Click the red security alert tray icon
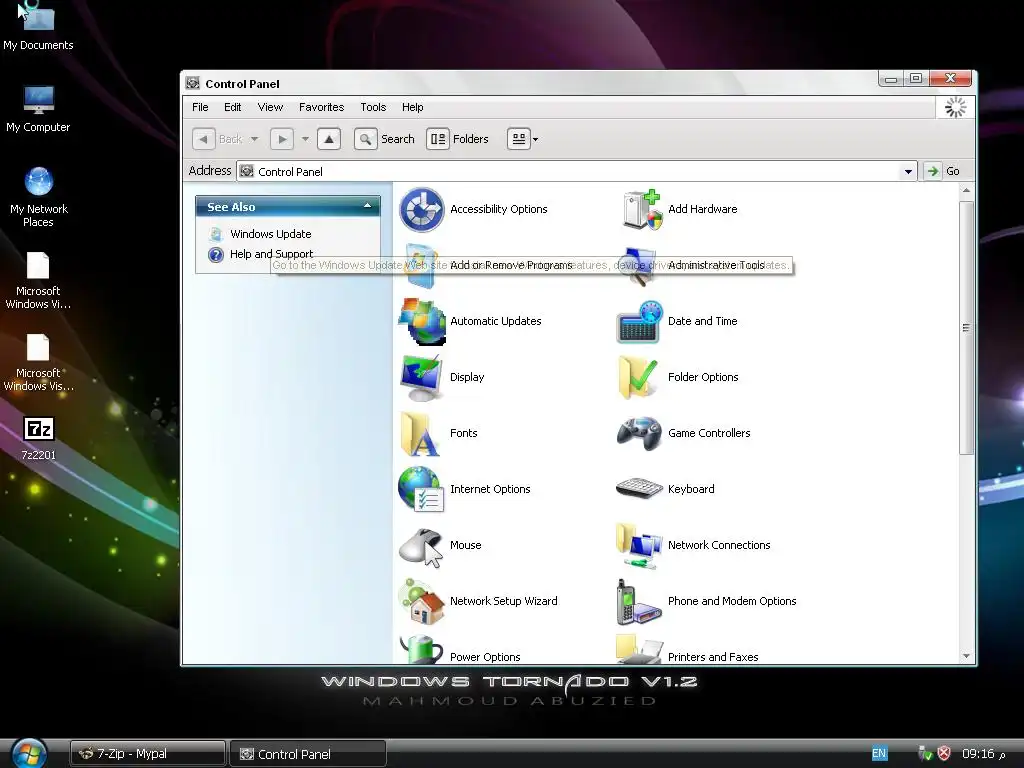Screen dimensions: 1024x768 [x=944, y=753]
